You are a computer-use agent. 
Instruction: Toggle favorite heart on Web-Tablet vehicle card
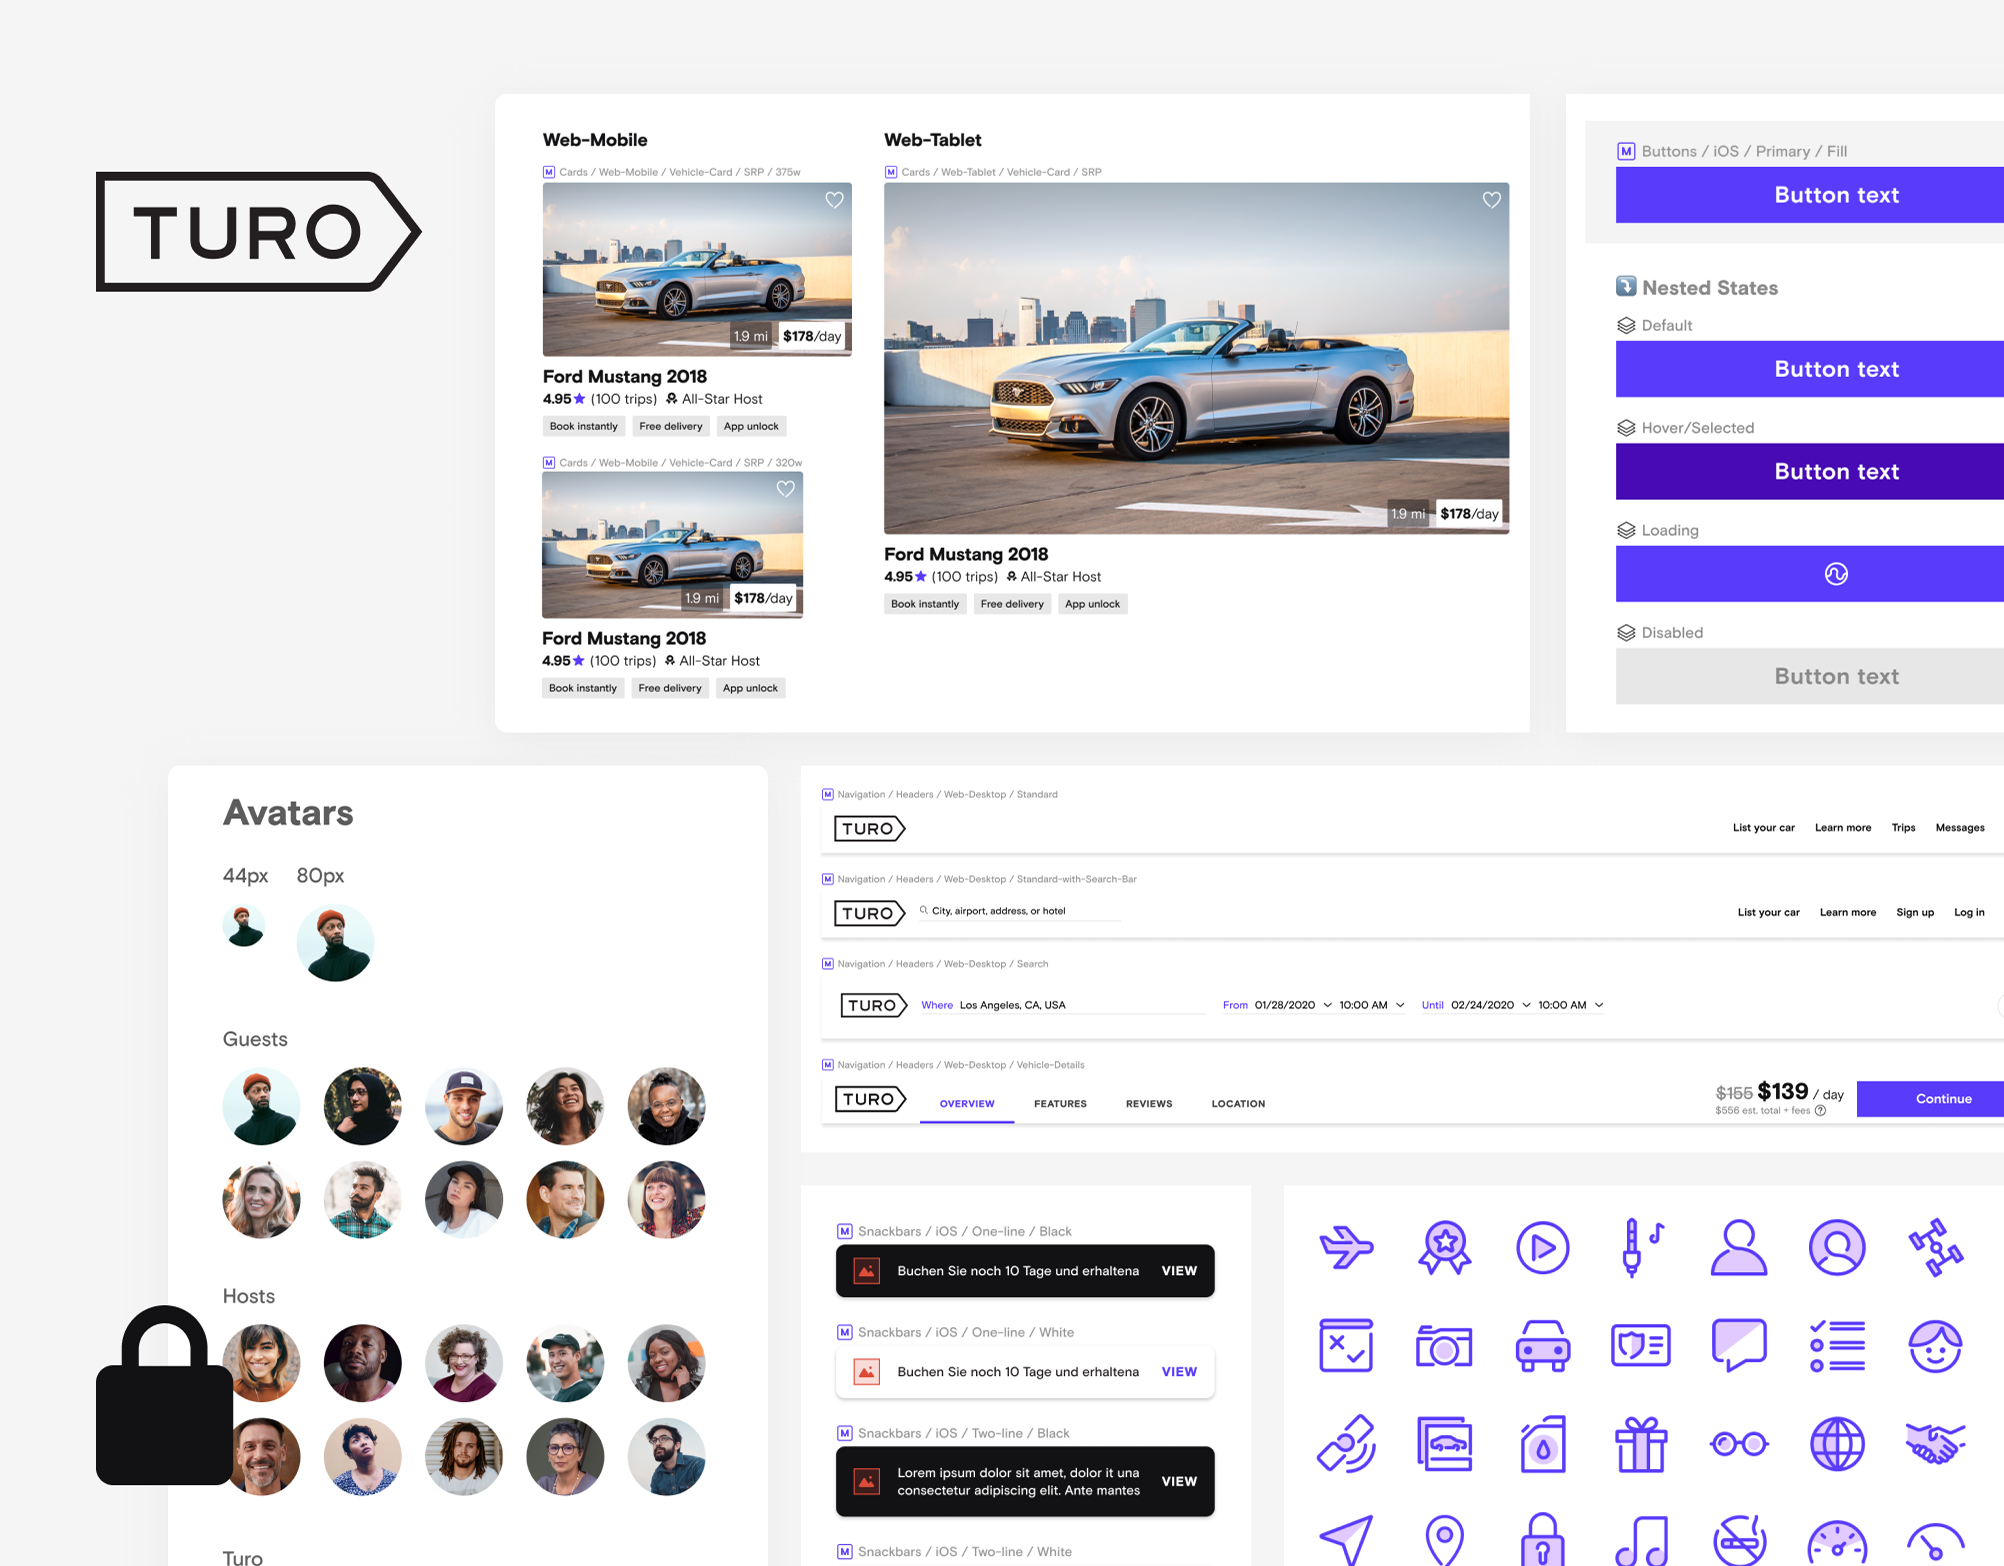[1491, 200]
